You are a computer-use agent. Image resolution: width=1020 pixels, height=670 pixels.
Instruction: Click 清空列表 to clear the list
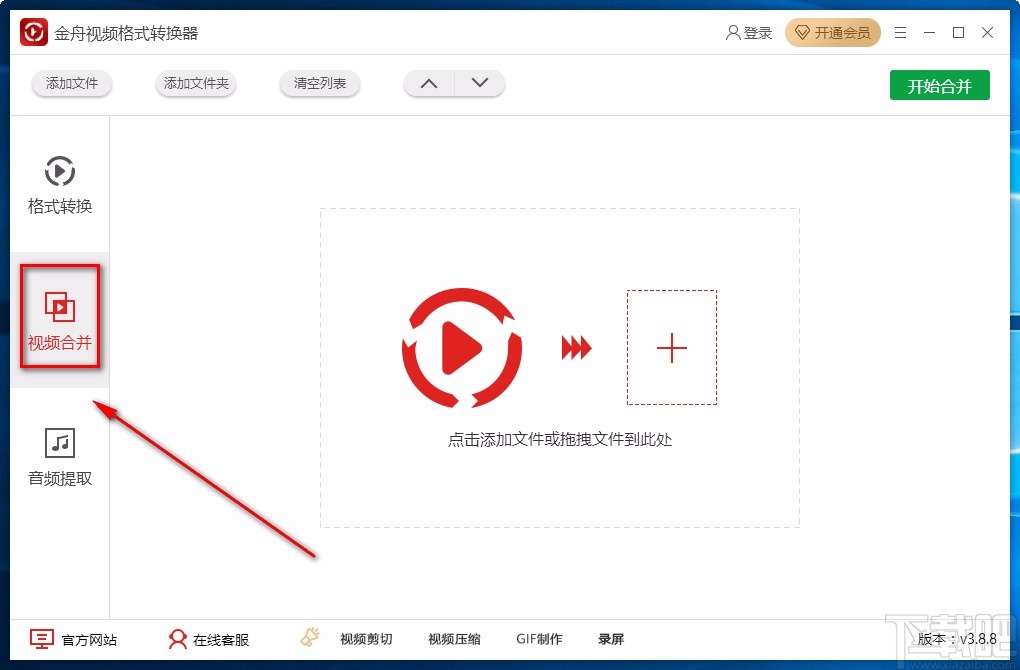pos(319,84)
